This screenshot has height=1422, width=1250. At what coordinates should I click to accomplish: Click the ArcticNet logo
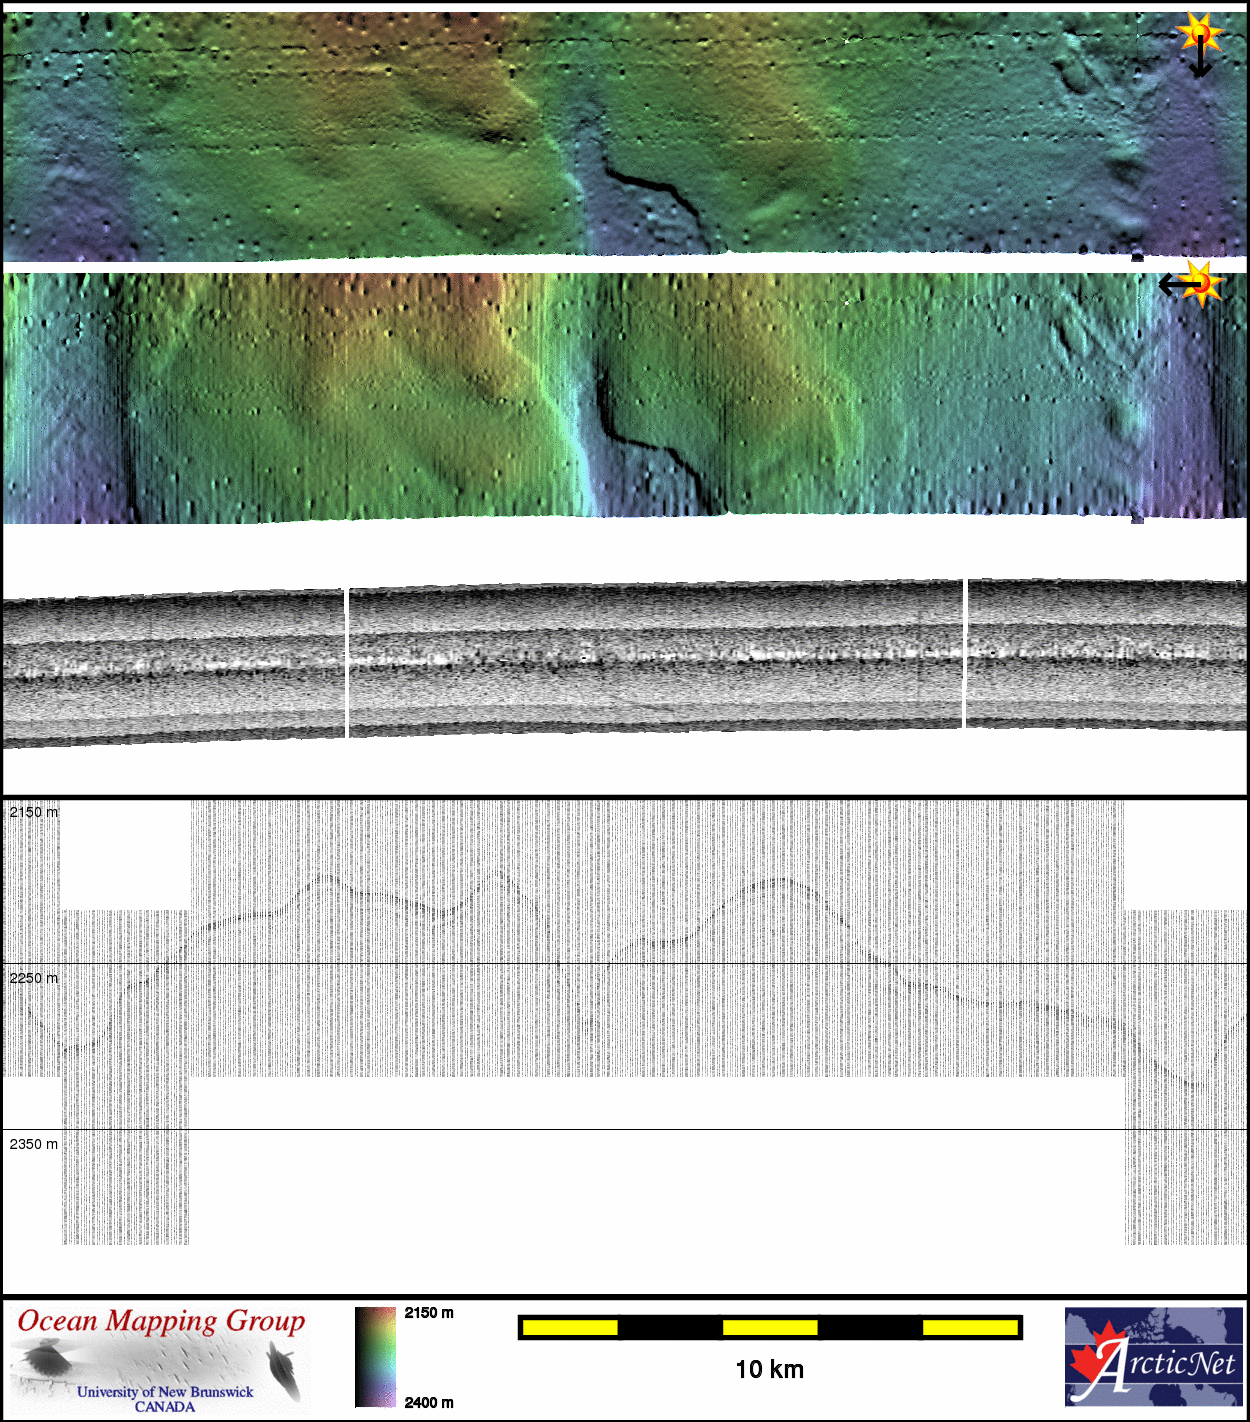click(x=1155, y=1357)
